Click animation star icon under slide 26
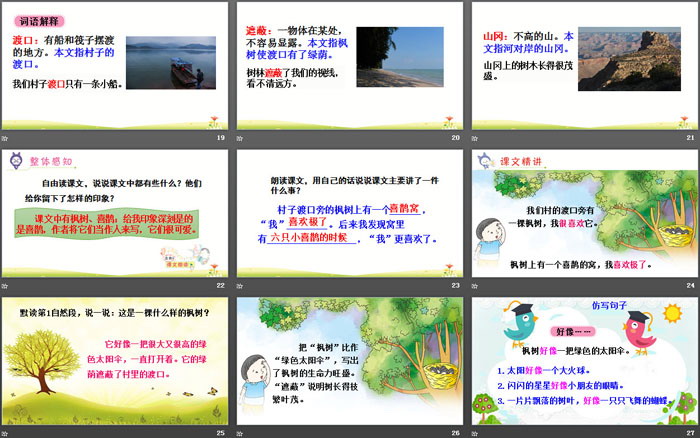700x438 pixels. pyautogui.click(x=240, y=434)
